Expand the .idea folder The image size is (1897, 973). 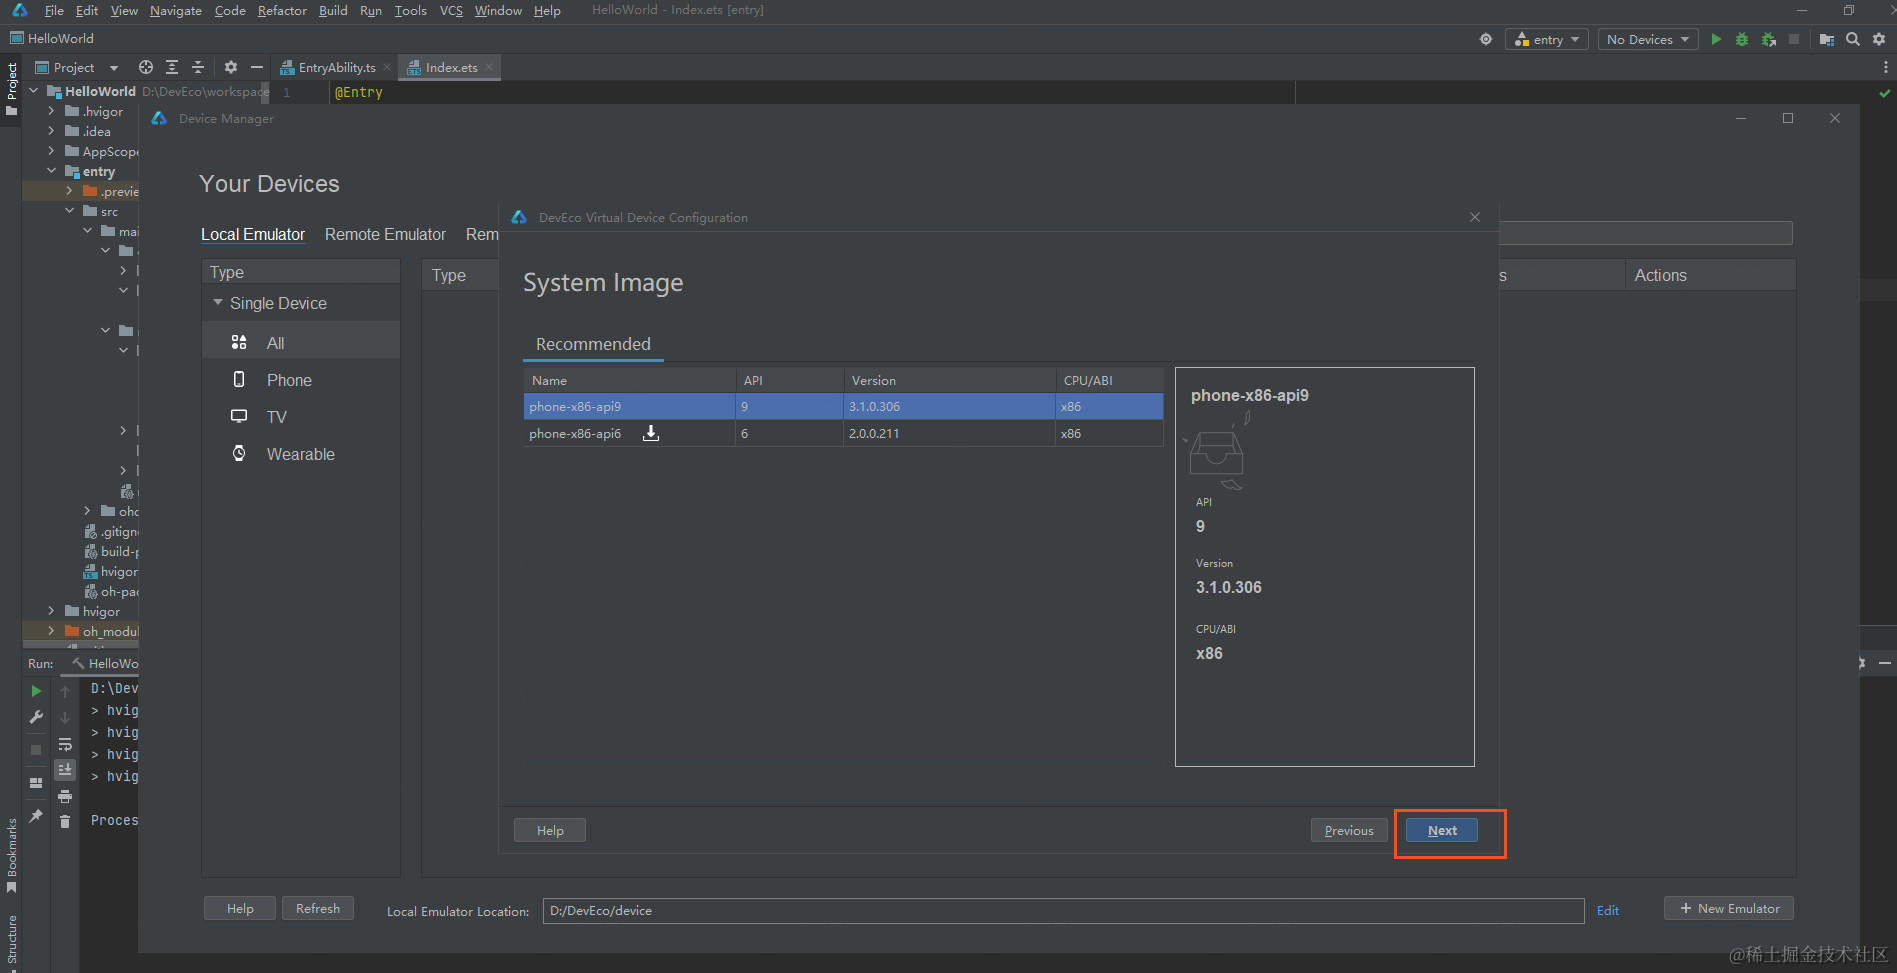(51, 131)
